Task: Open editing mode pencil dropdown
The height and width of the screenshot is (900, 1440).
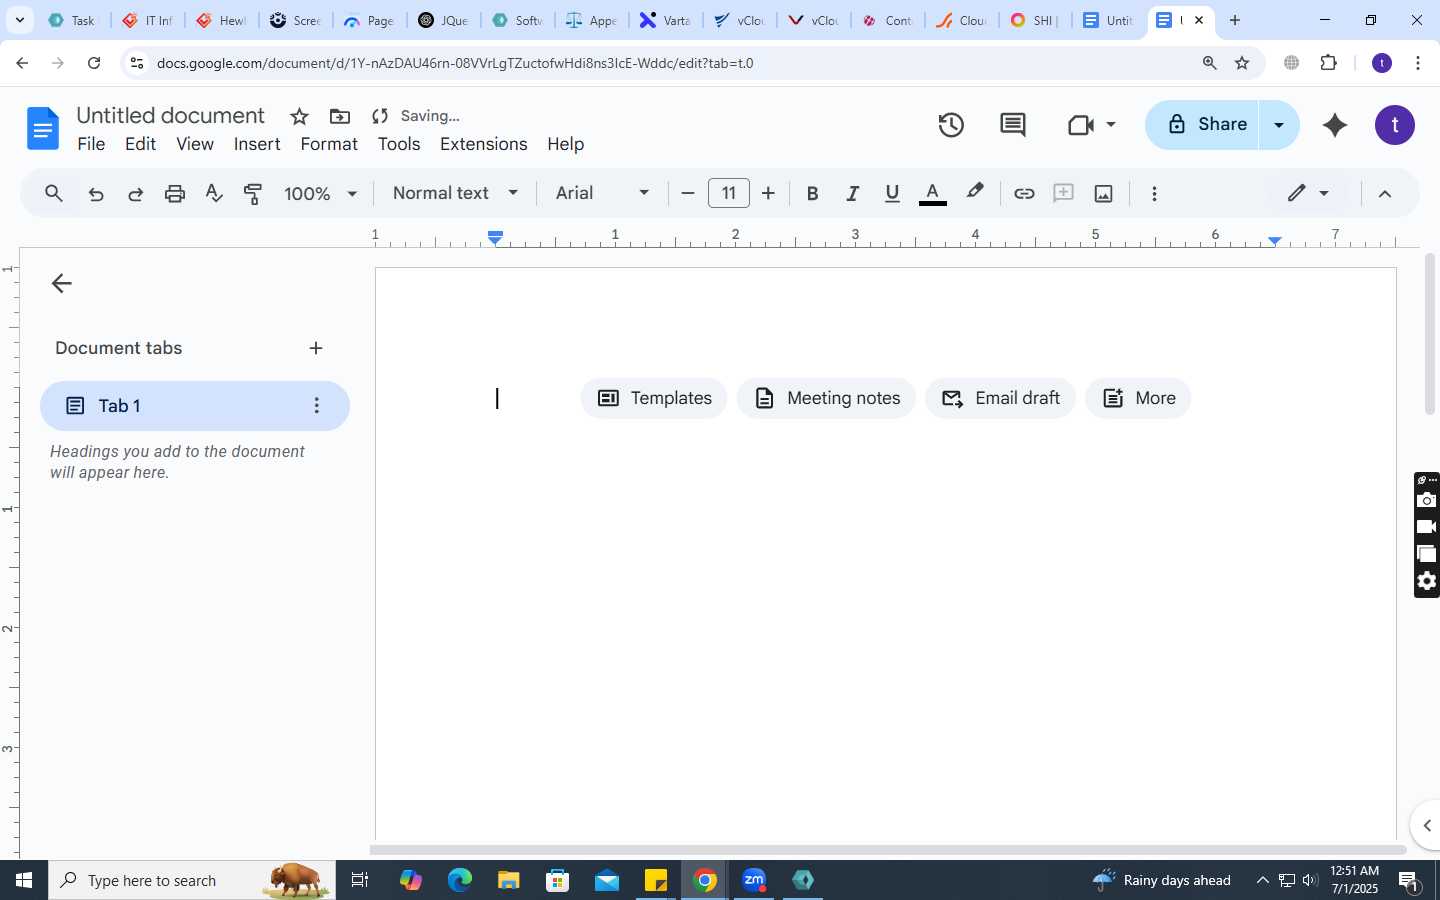Action: coord(1308,193)
